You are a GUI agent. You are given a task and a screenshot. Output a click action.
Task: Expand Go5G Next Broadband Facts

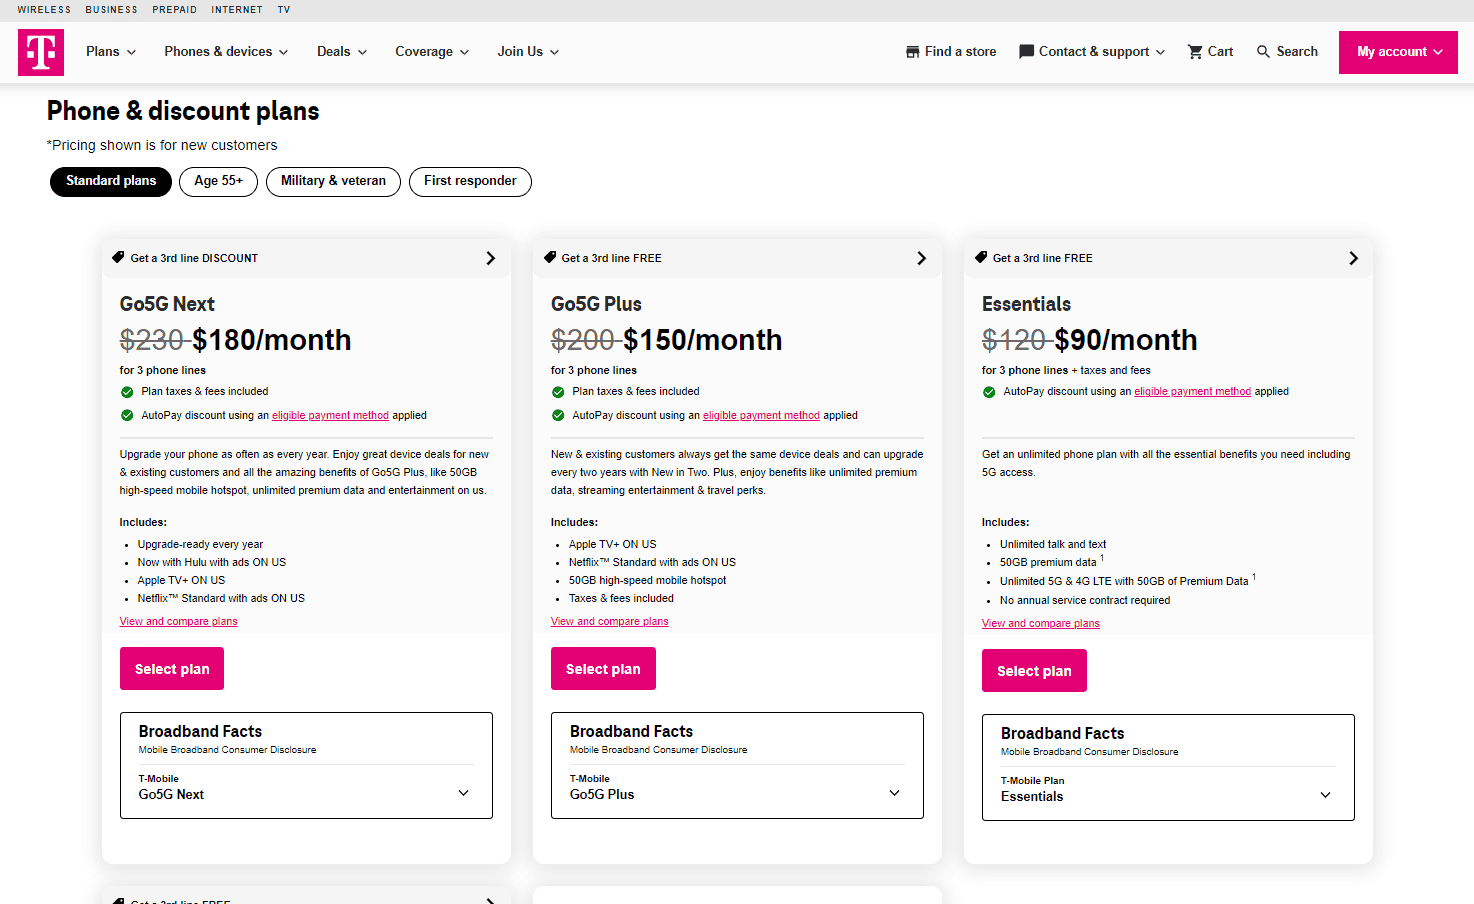[x=463, y=793]
